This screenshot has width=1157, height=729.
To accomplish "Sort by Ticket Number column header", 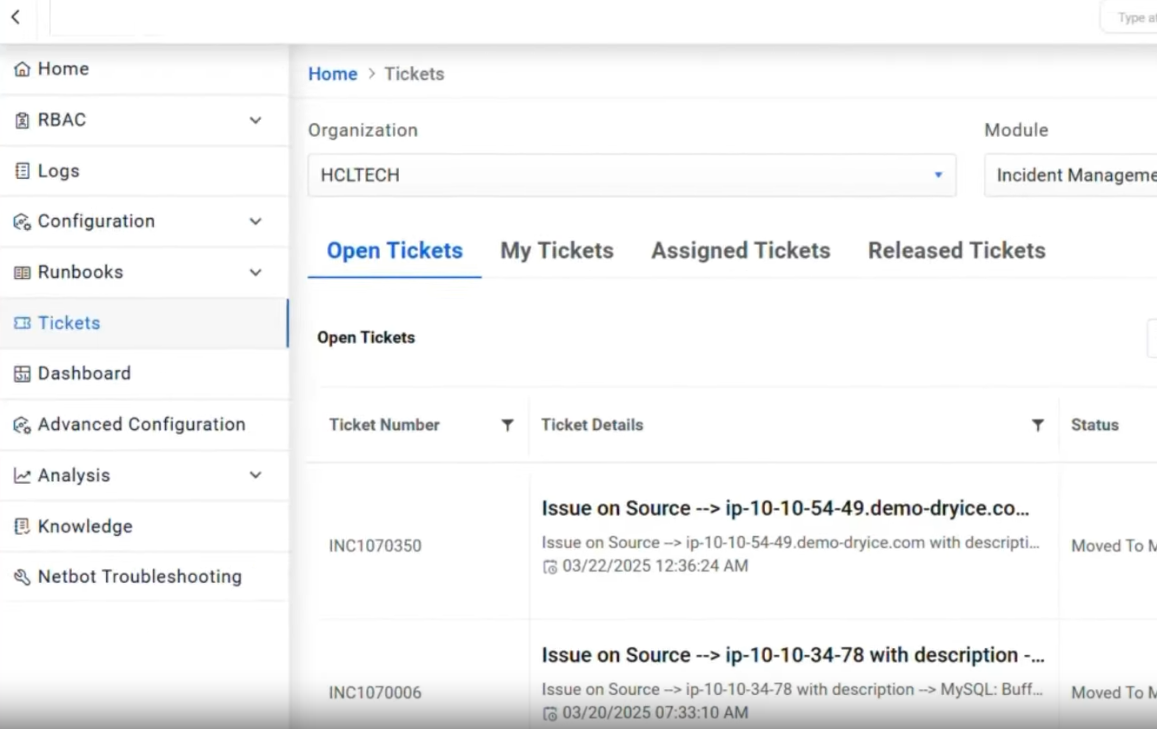I will point(384,425).
